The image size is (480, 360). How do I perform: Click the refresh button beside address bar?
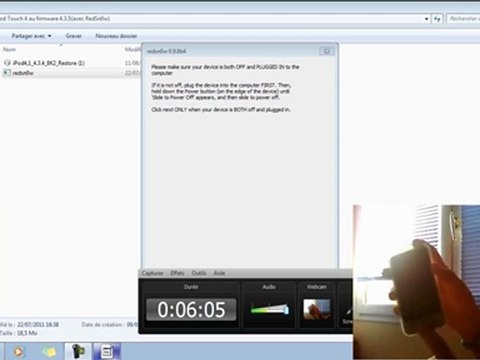[x=437, y=19]
